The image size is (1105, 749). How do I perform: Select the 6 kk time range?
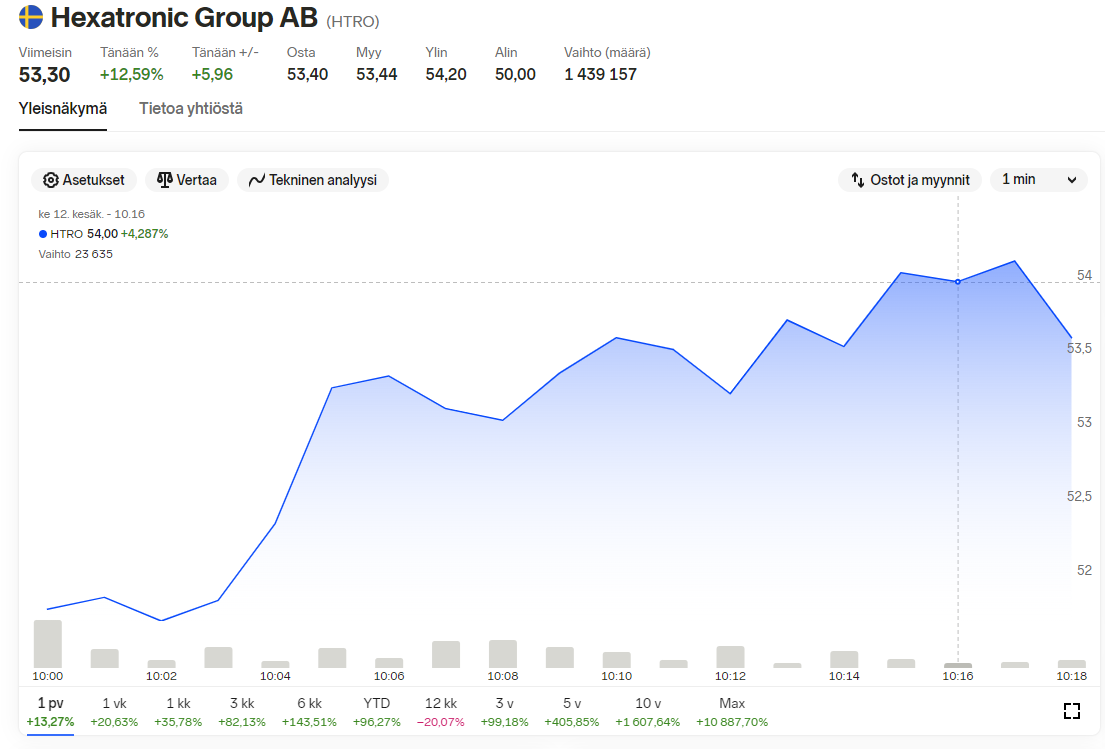(x=309, y=712)
